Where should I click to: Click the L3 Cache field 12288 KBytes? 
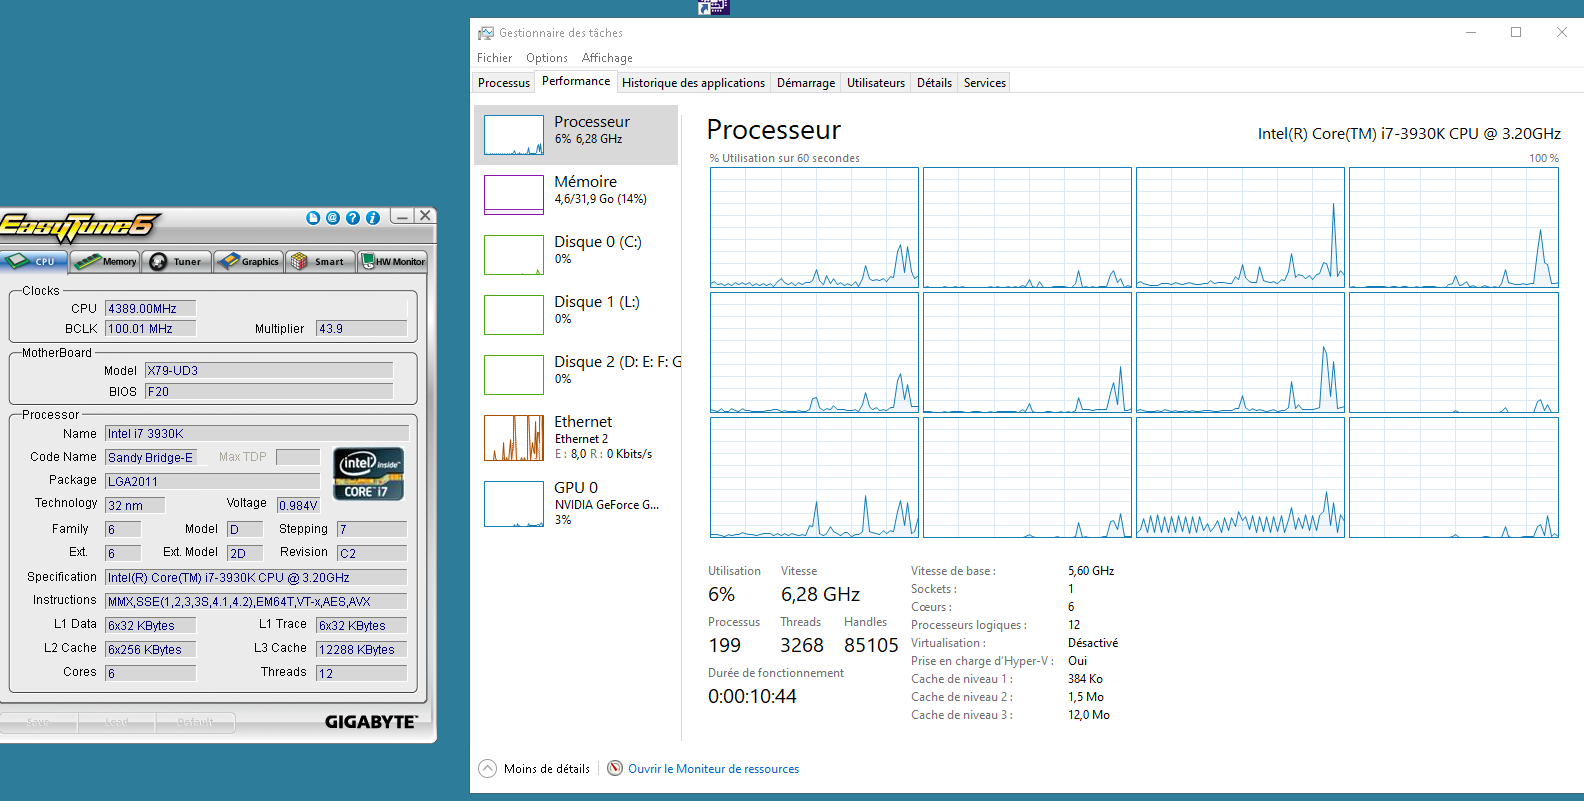click(361, 650)
